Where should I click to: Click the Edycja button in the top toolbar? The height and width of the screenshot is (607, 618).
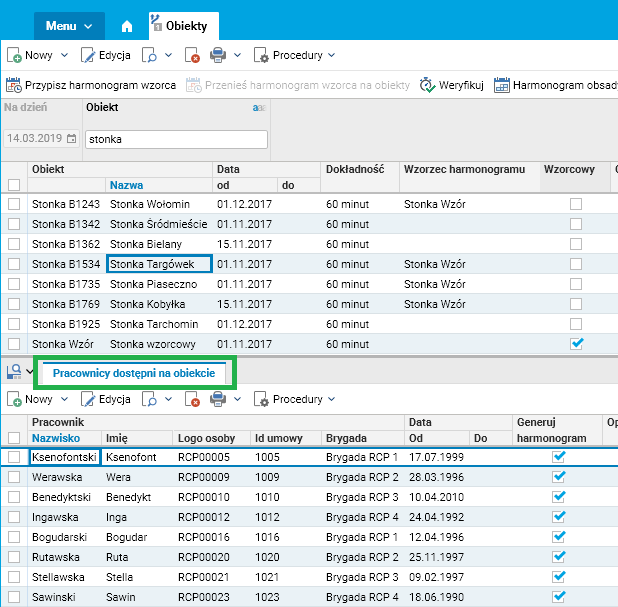click(105, 56)
